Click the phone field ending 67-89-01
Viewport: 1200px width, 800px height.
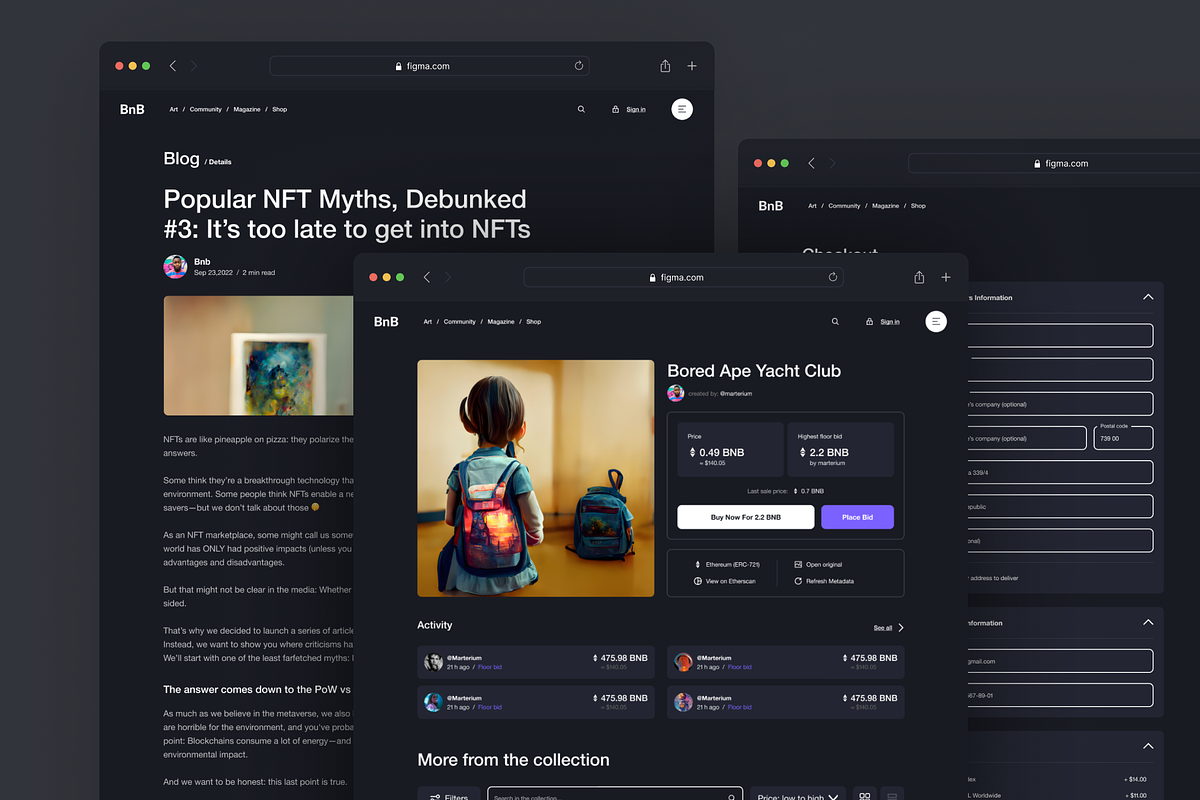(x=1060, y=695)
